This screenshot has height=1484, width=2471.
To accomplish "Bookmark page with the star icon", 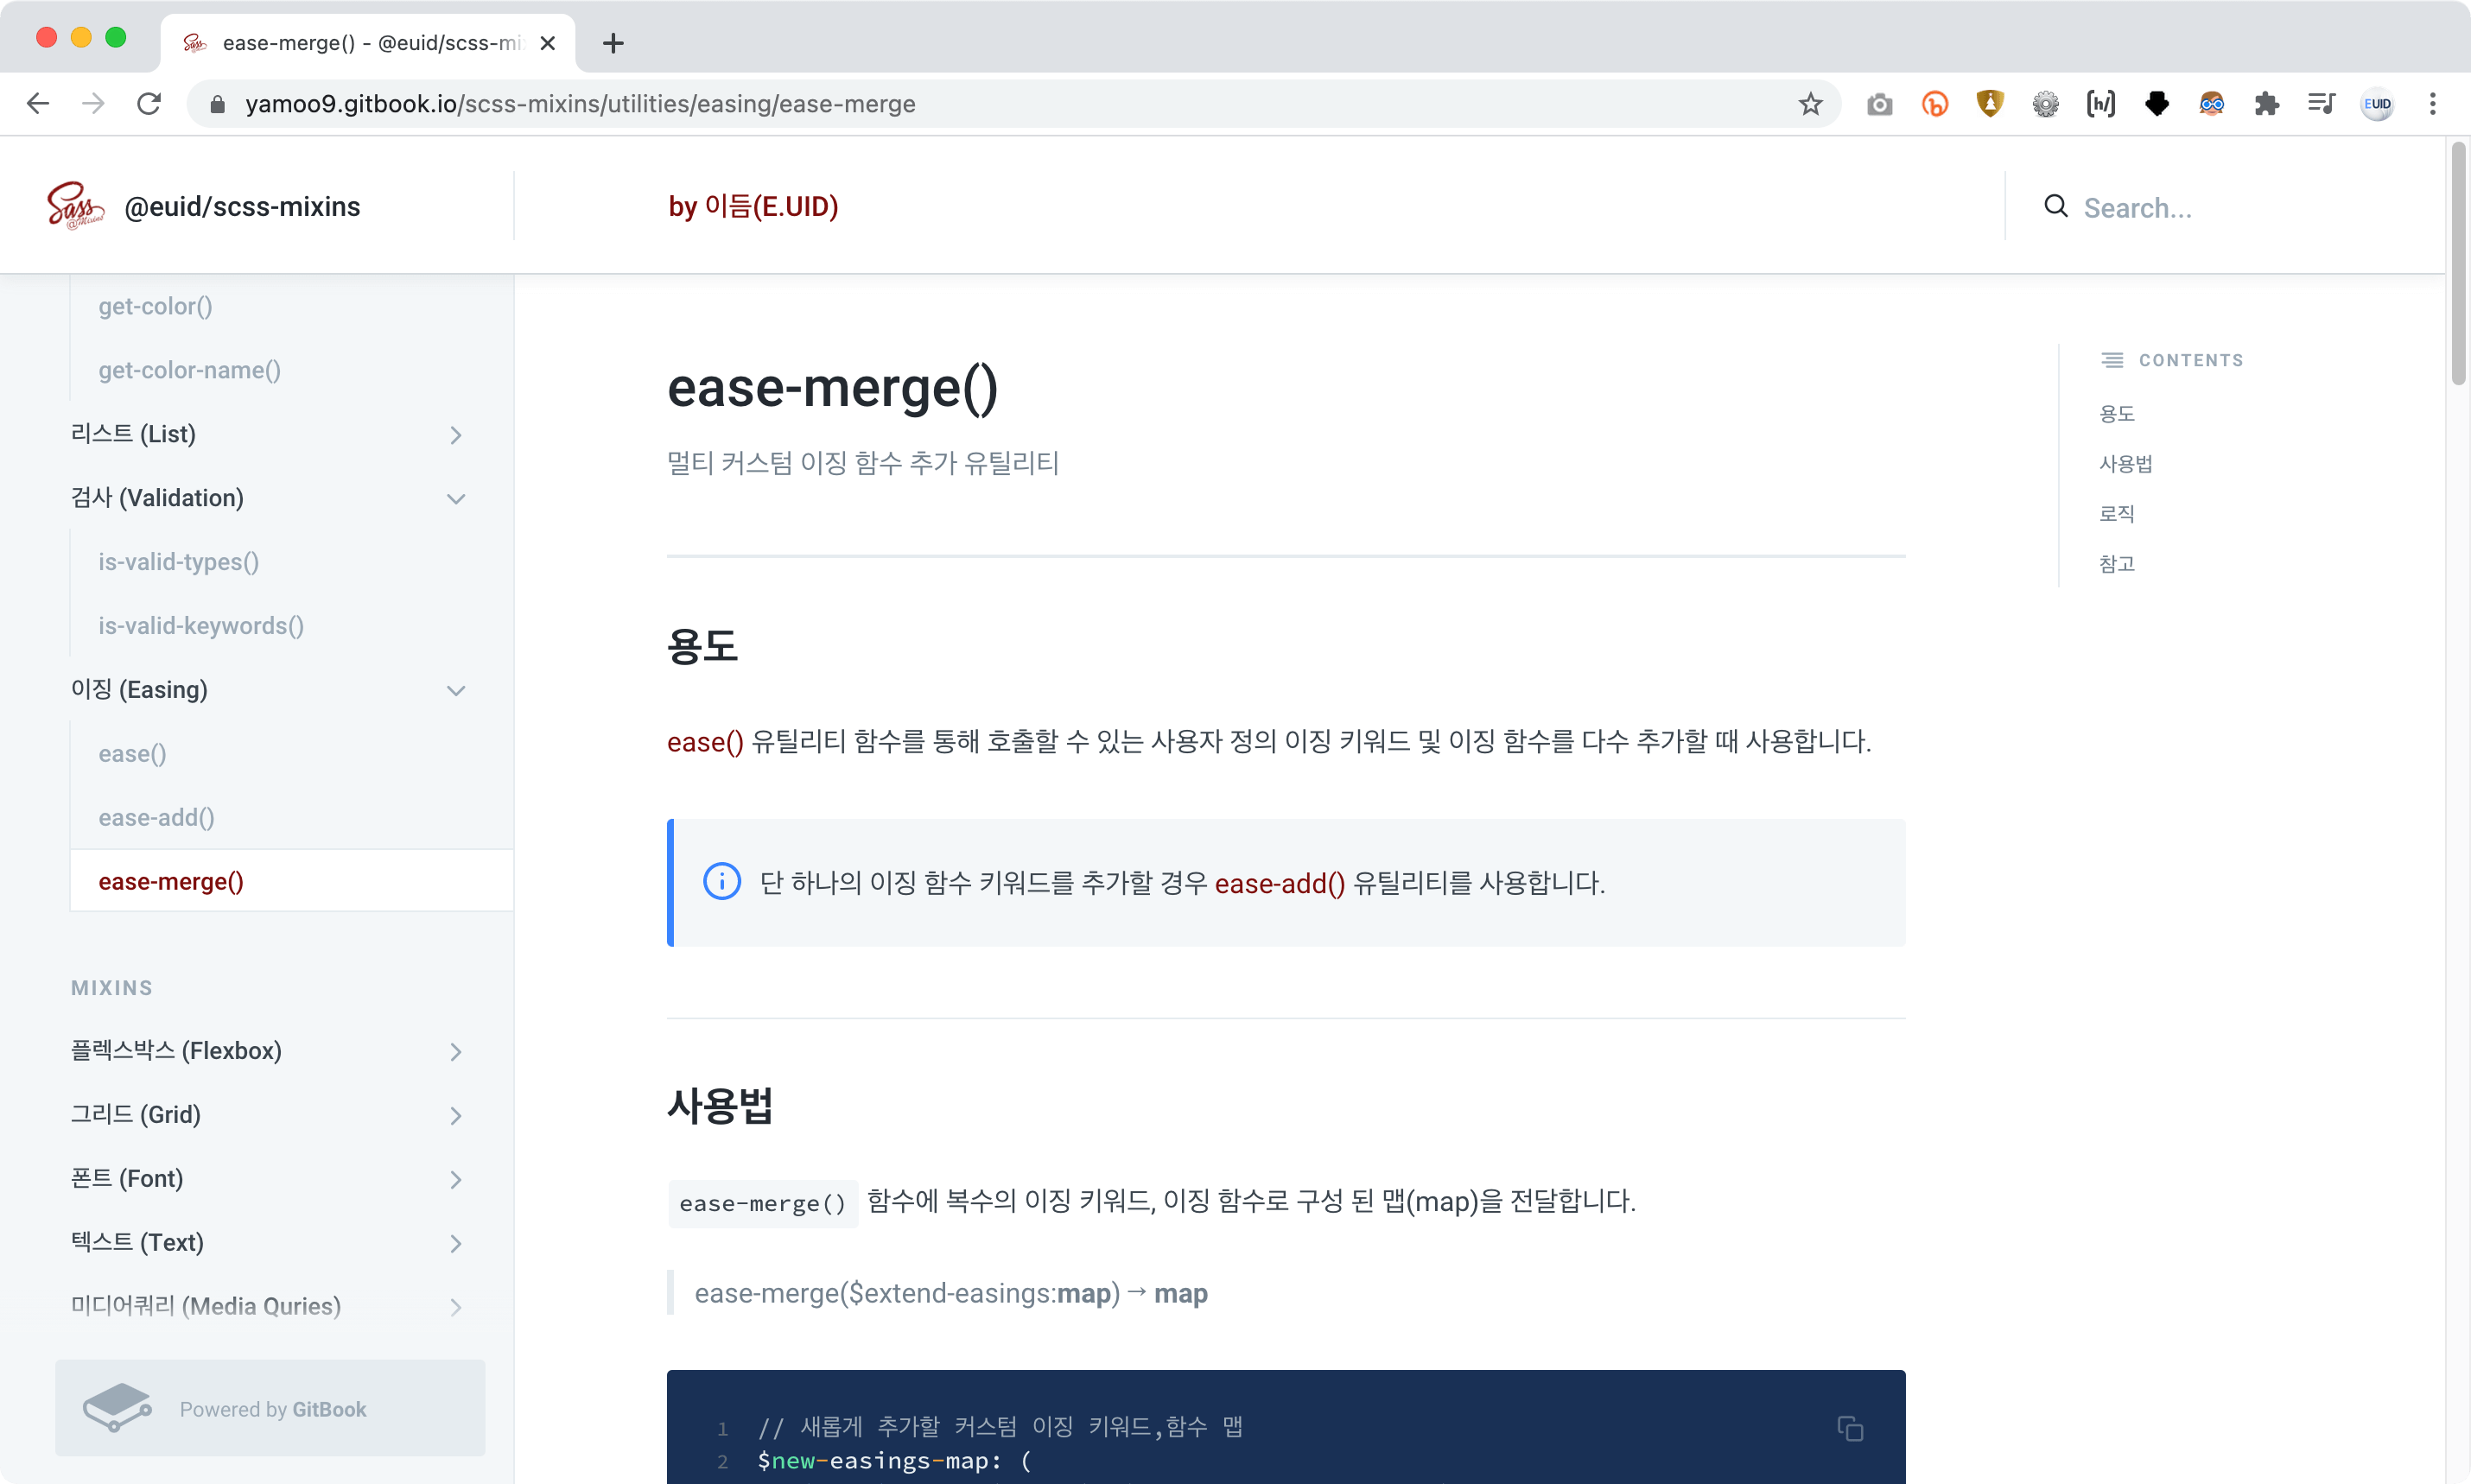I will coord(1810,104).
